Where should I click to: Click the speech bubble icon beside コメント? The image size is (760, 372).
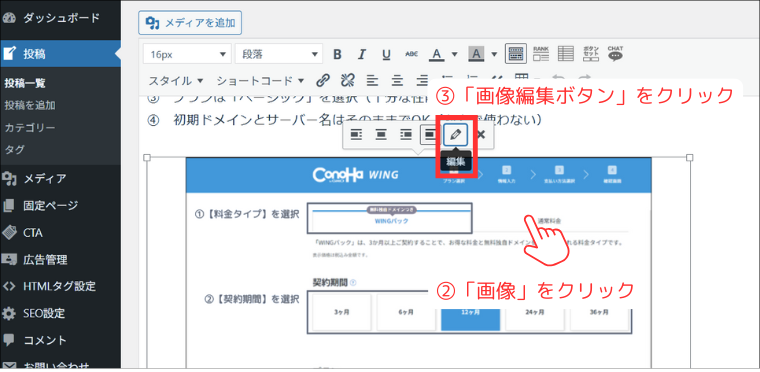[9, 340]
